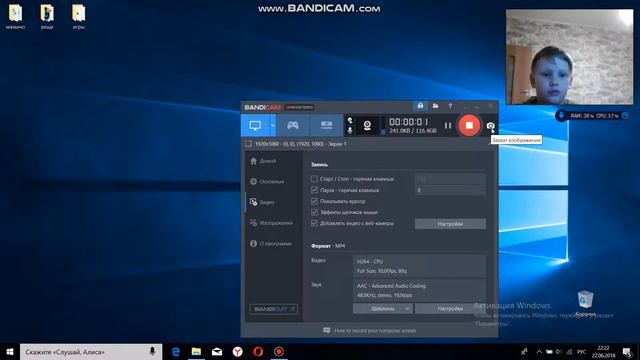
Task: Show hidden system tray icons chevron
Action: tap(539, 352)
